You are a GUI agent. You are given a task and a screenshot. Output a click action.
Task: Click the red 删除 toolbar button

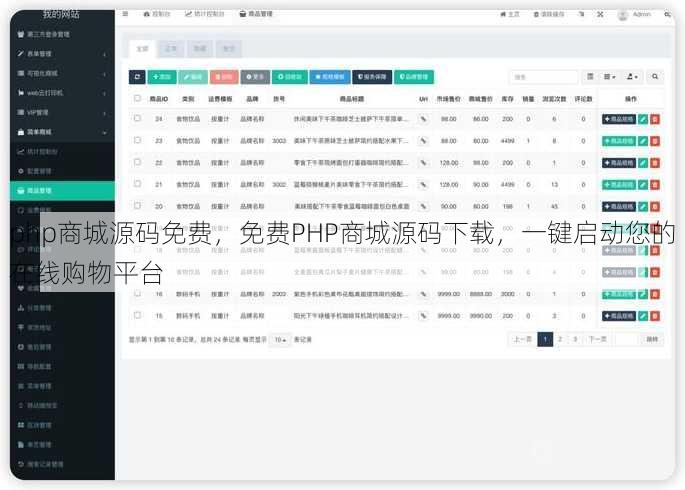pos(224,77)
